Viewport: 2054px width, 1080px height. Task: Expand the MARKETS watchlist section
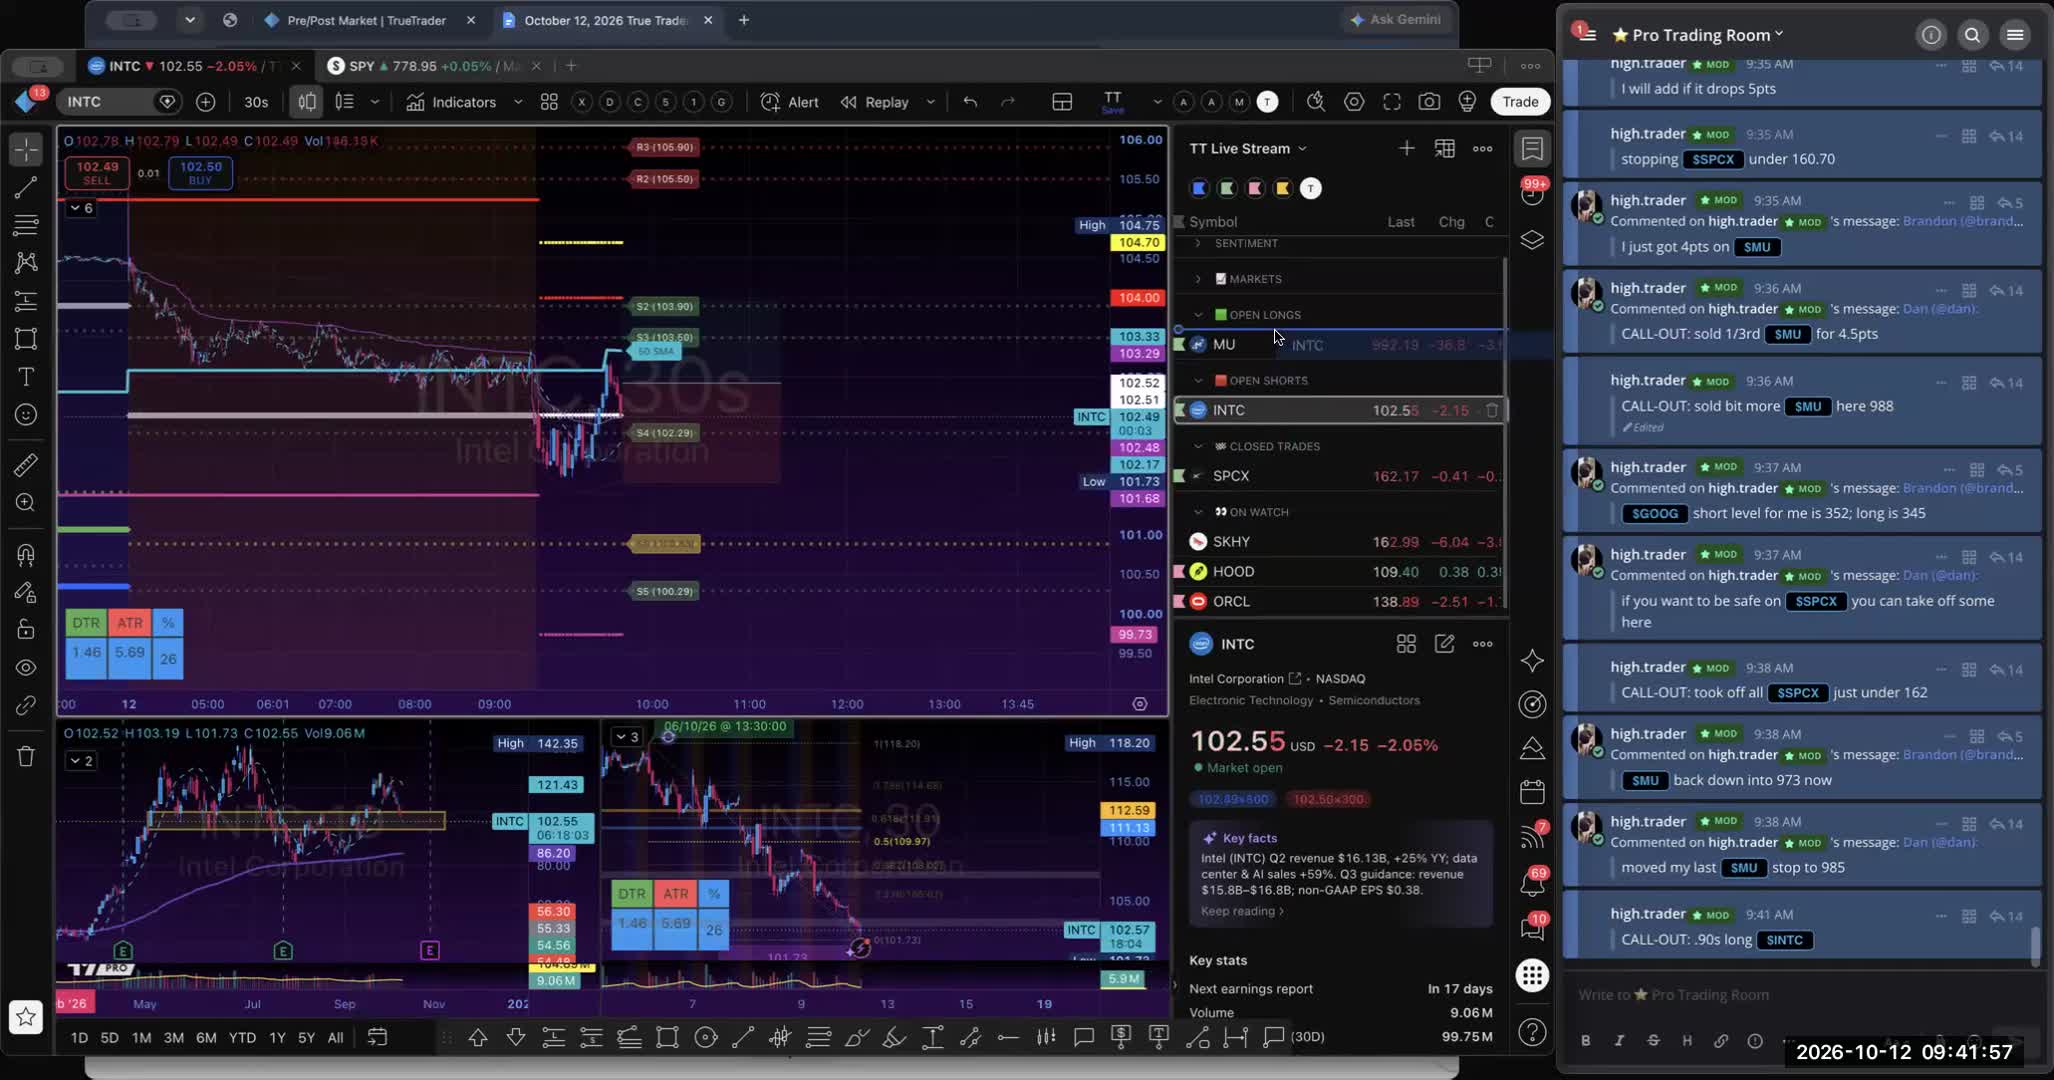coord(1198,279)
